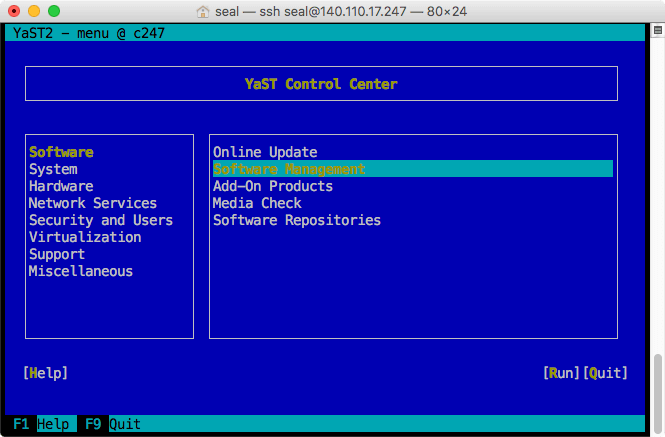Choose the Virtualization category

(x=84, y=237)
